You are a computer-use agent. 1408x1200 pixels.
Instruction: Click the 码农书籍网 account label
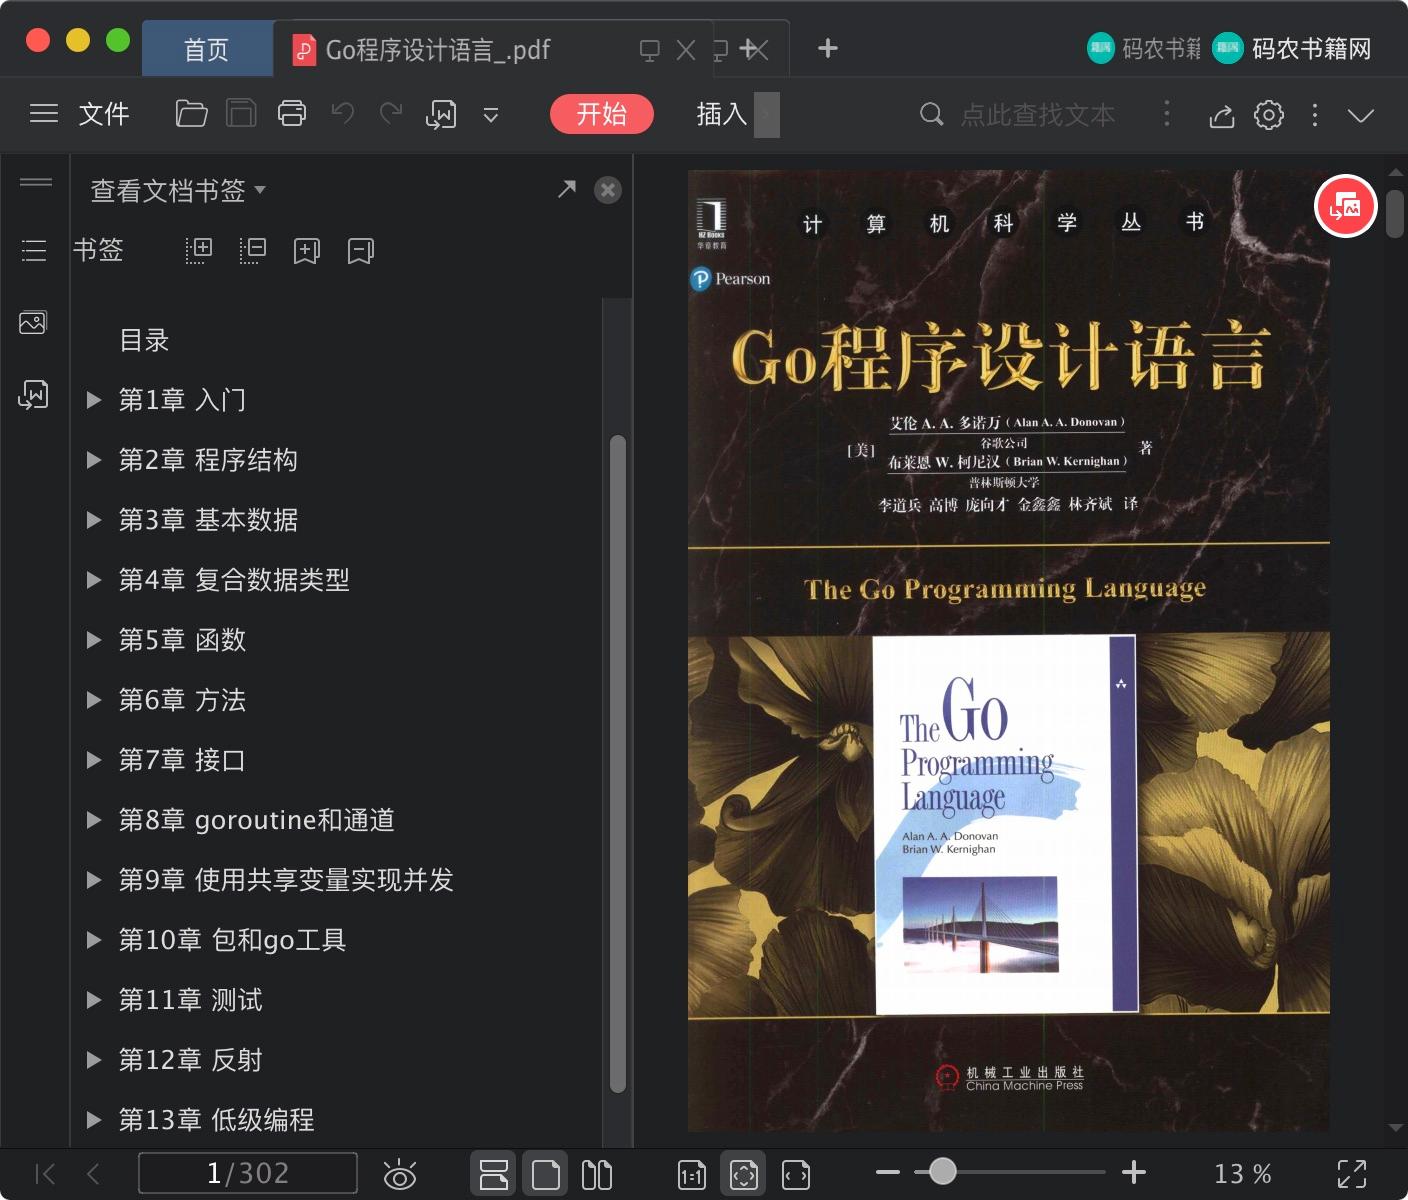tap(1312, 49)
